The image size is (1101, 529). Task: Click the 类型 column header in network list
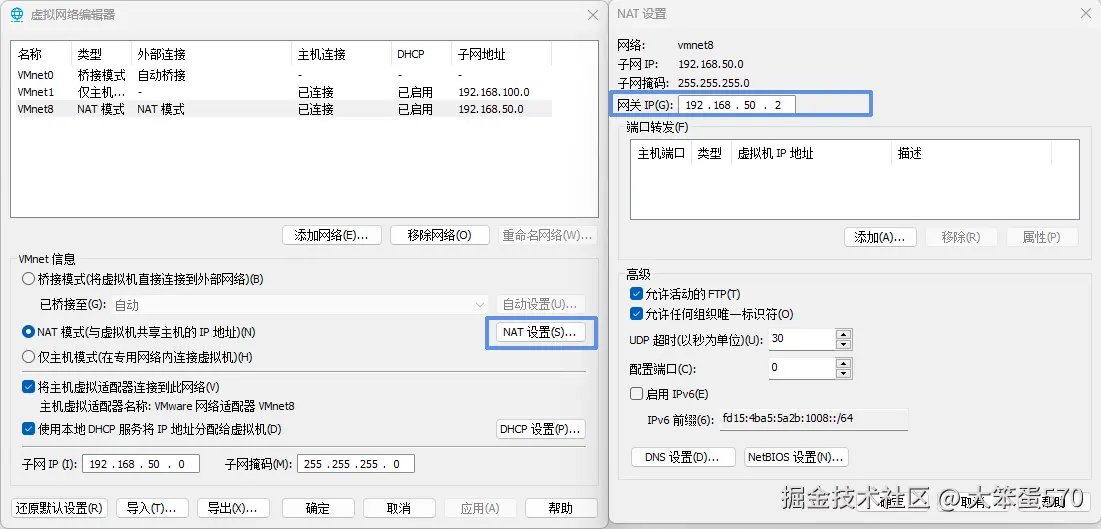pos(101,54)
